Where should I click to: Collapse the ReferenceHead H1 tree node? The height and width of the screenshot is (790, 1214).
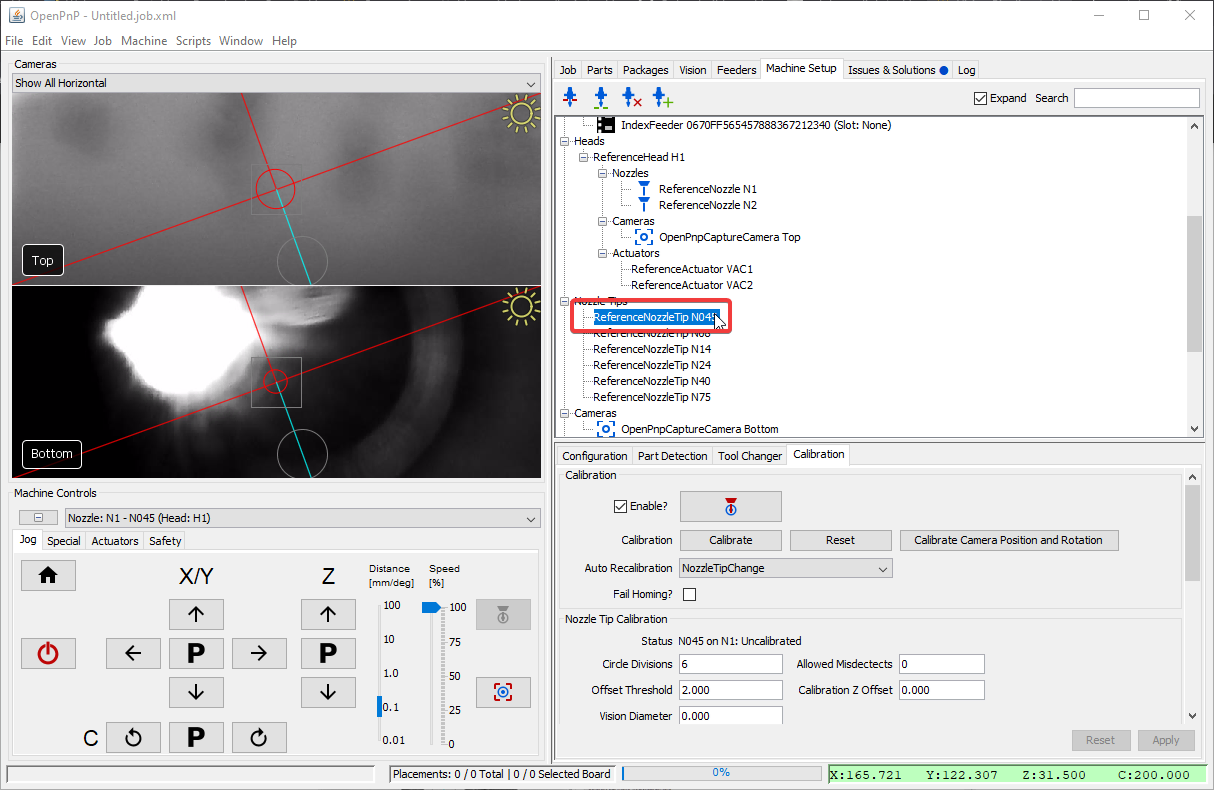(x=584, y=157)
